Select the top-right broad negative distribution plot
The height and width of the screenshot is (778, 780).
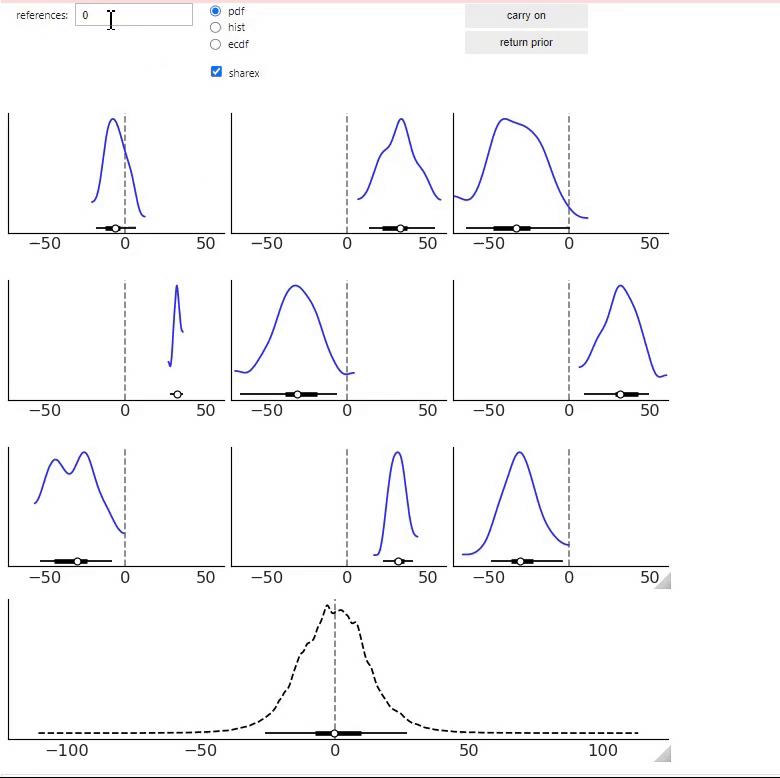[x=561, y=174]
